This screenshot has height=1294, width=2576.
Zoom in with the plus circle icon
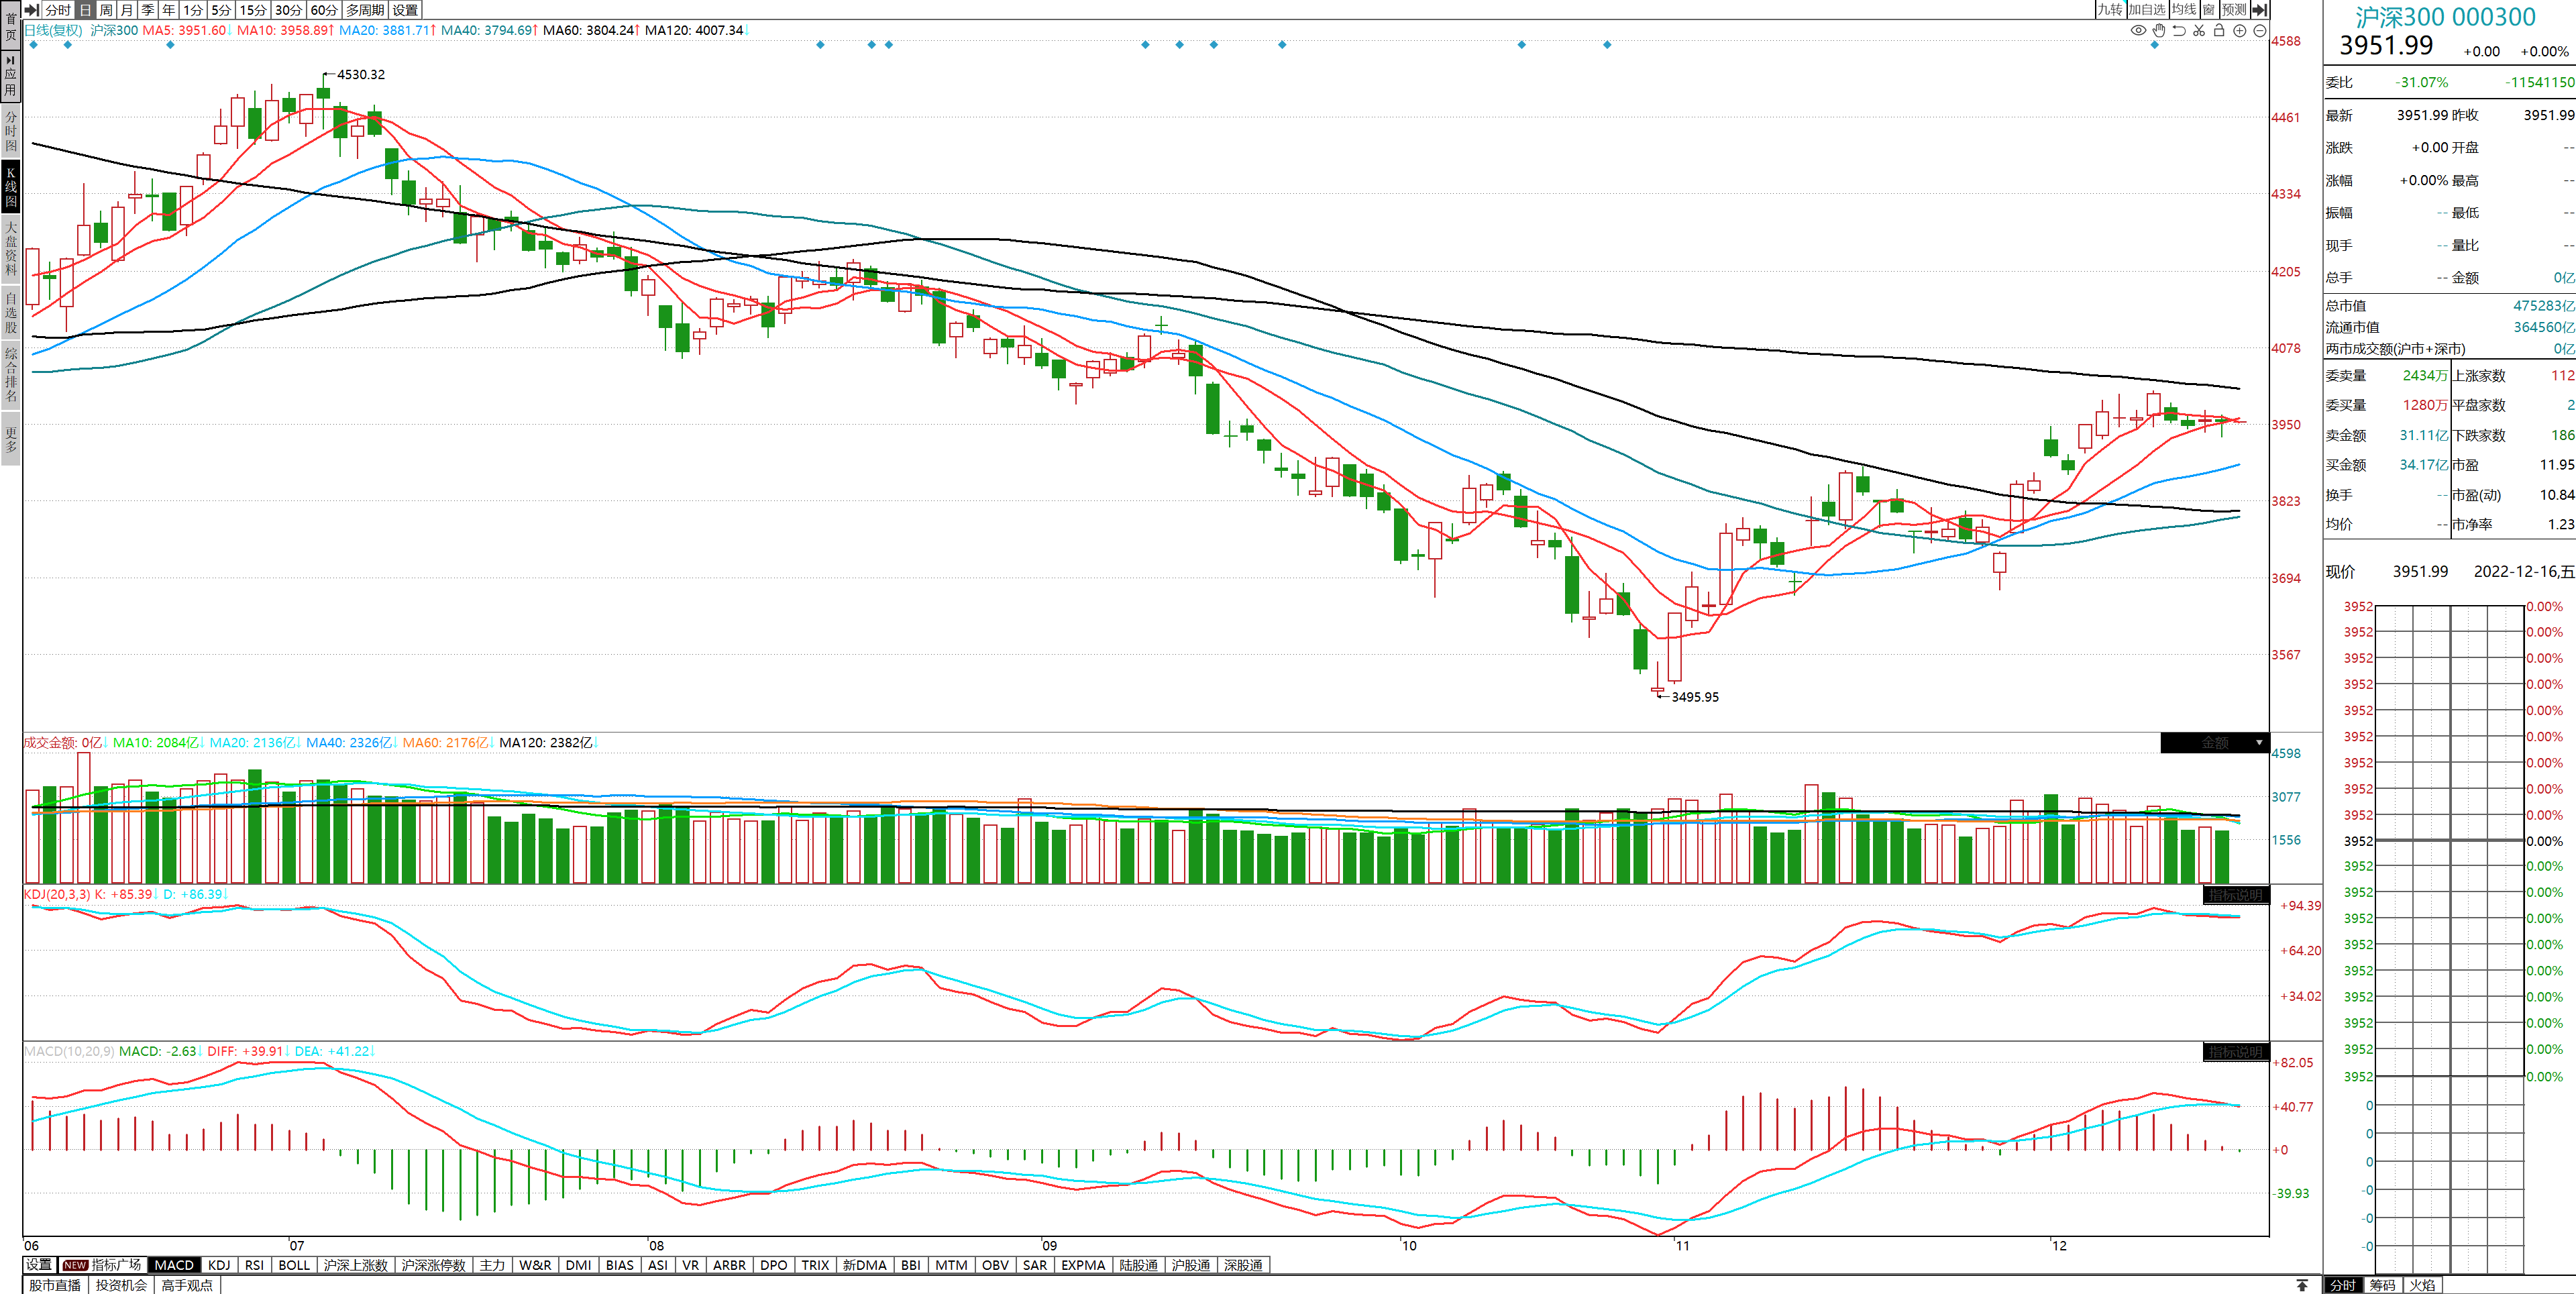coord(2240,30)
